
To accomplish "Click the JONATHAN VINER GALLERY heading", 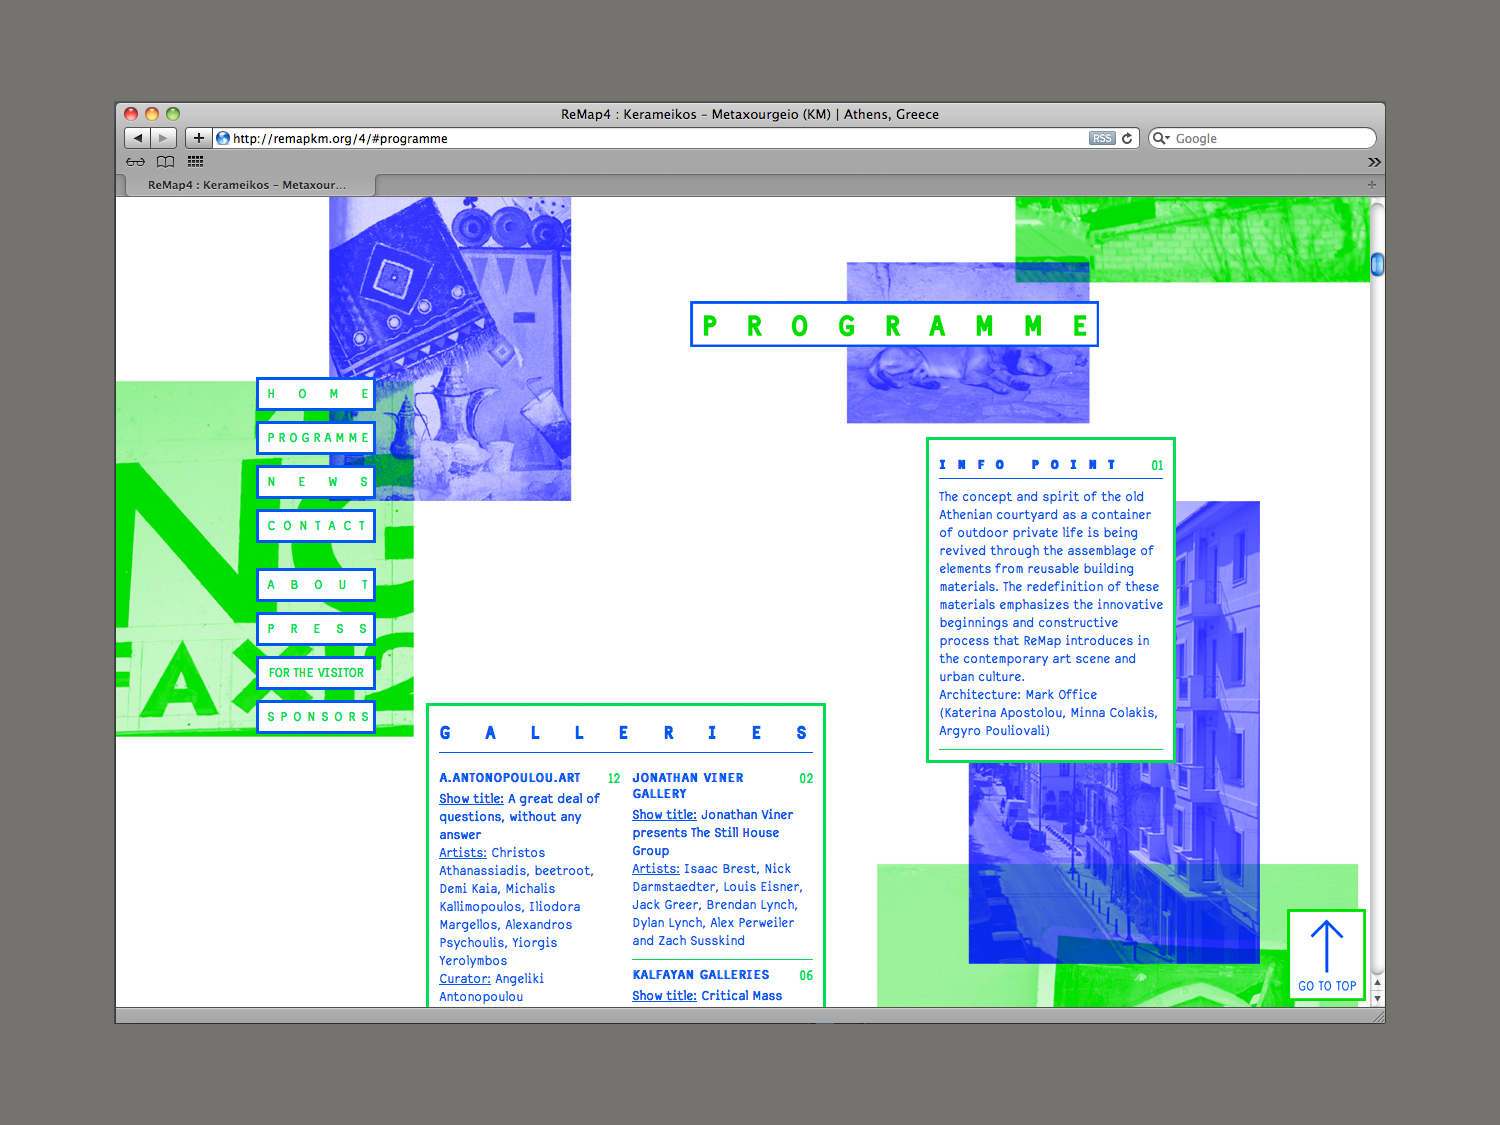I will coord(688,786).
